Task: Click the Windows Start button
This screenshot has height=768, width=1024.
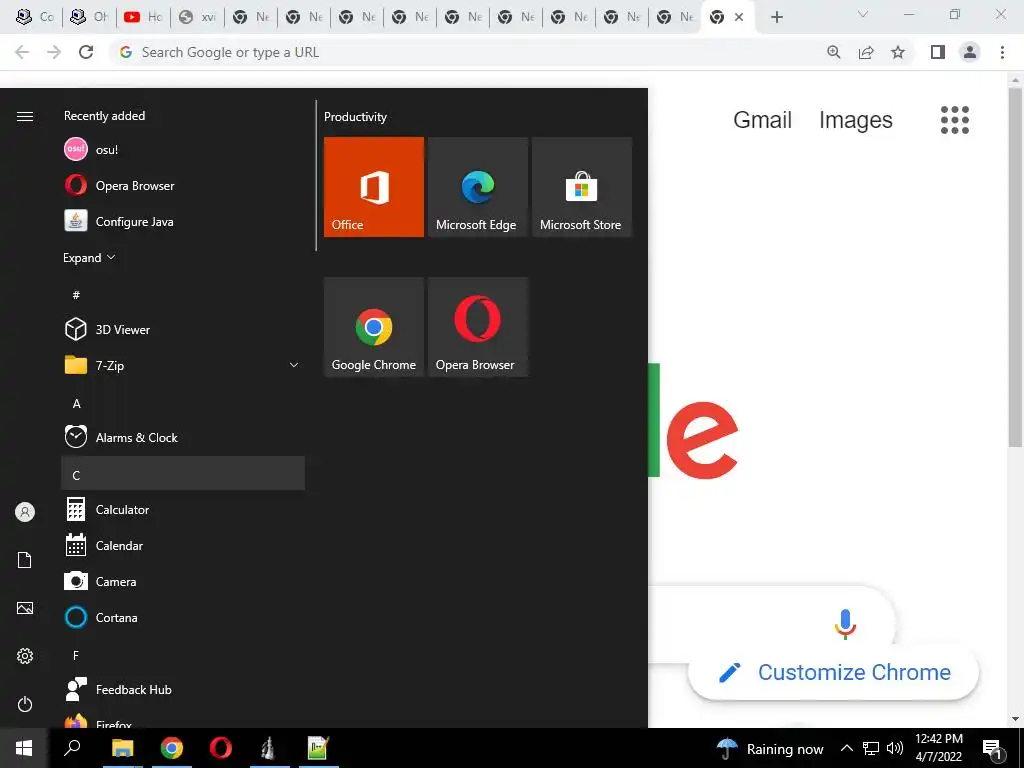Action: coord(24,748)
